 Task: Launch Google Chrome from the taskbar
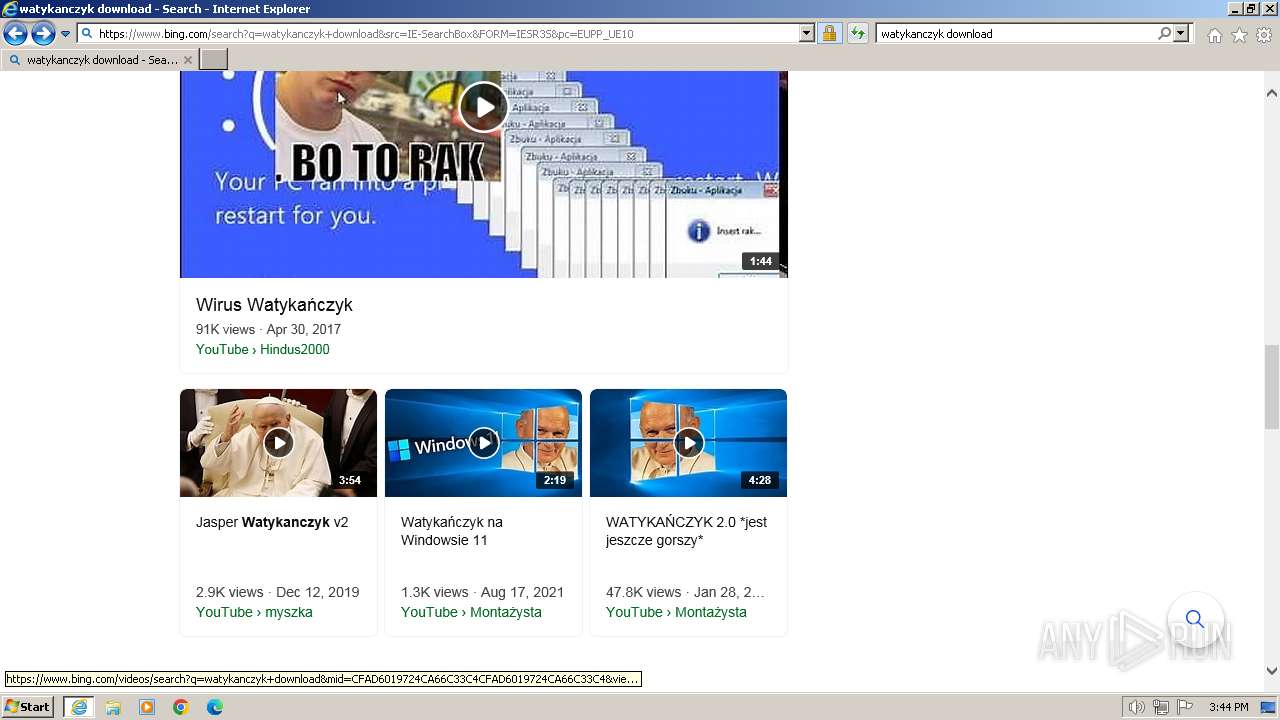pyautogui.click(x=181, y=707)
